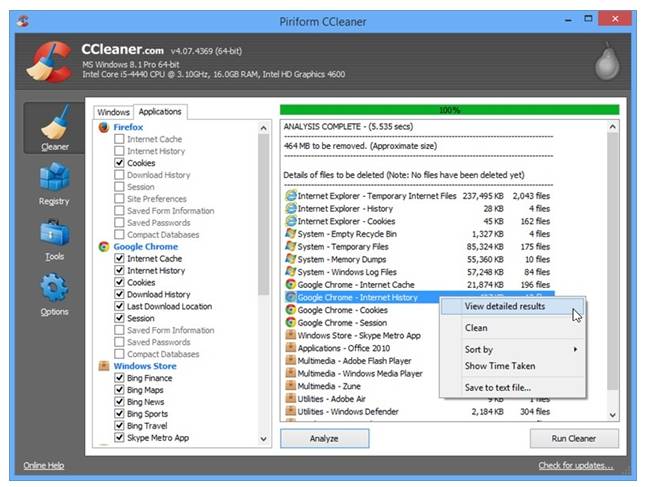This screenshot has width=647, height=487.
Task: Enable Chrome Saved Passwords checkbox
Action: click(x=119, y=342)
